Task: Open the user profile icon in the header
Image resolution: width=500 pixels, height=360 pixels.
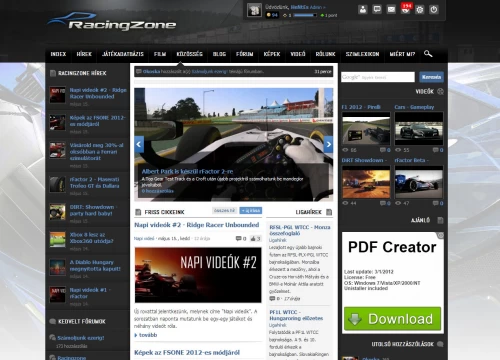Action: (x=363, y=9)
